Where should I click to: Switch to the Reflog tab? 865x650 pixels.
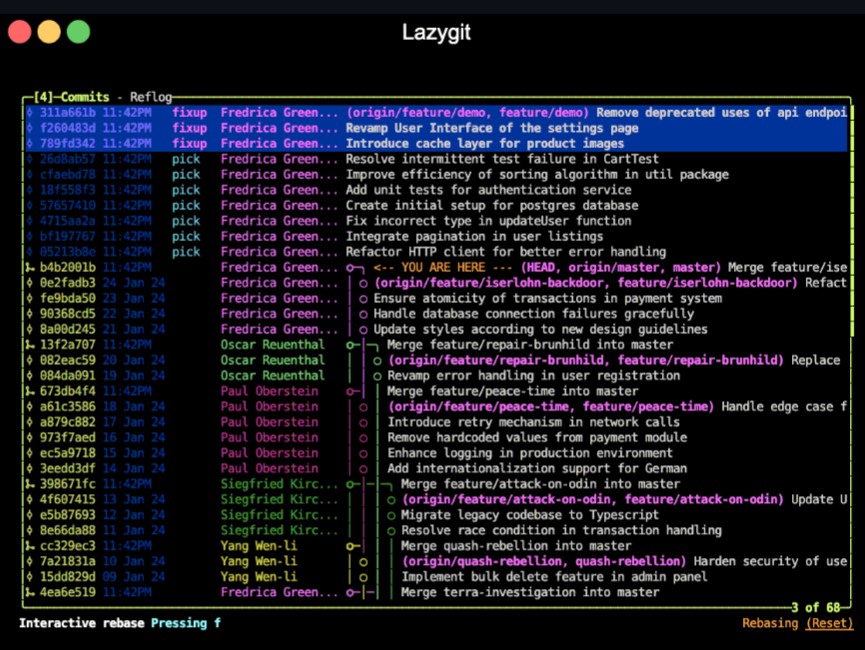tap(151, 97)
